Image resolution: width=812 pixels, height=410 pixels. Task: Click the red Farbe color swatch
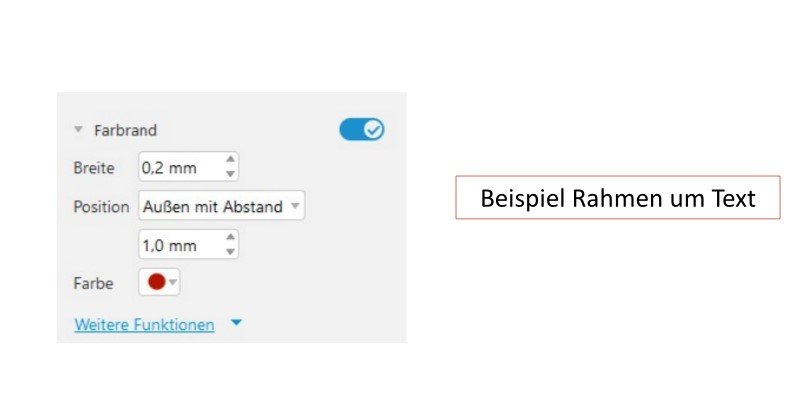[156, 283]
